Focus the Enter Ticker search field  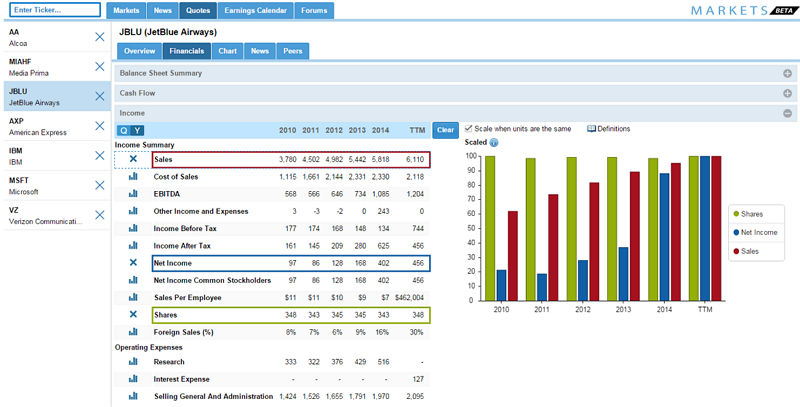click(55, 10)
